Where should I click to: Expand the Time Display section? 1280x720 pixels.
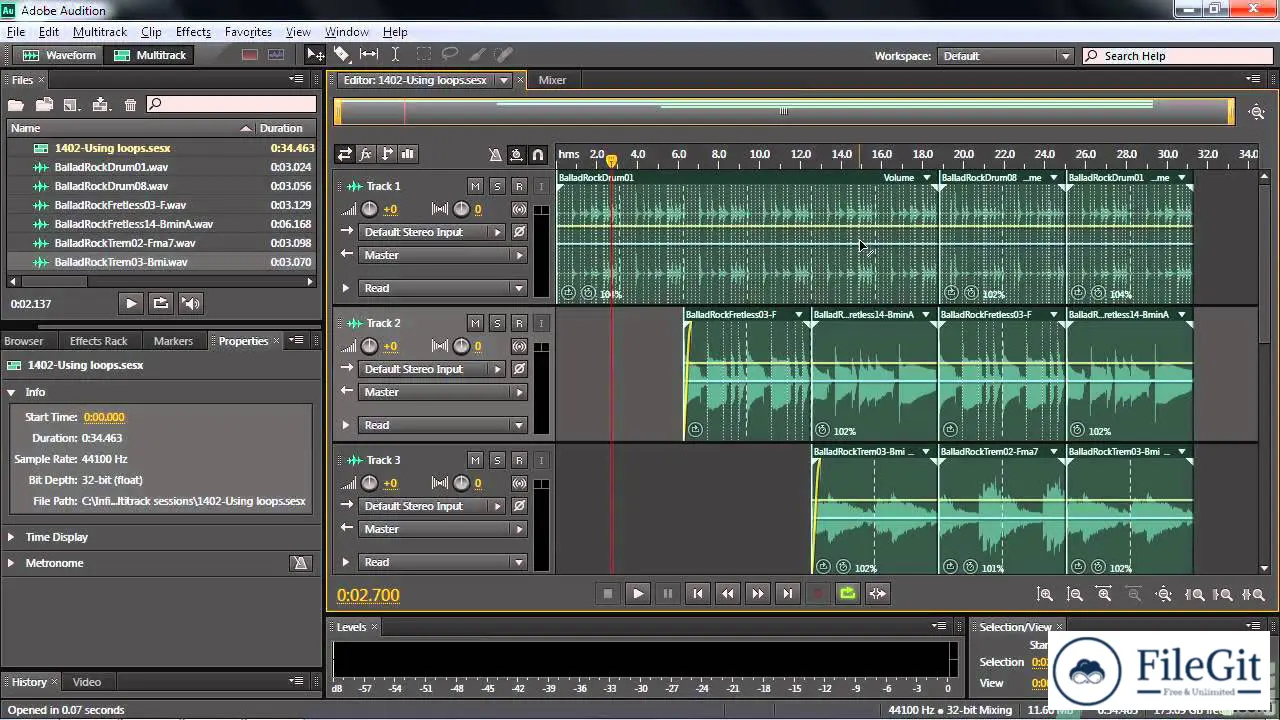pyautogui.click(x=11, y=537)
